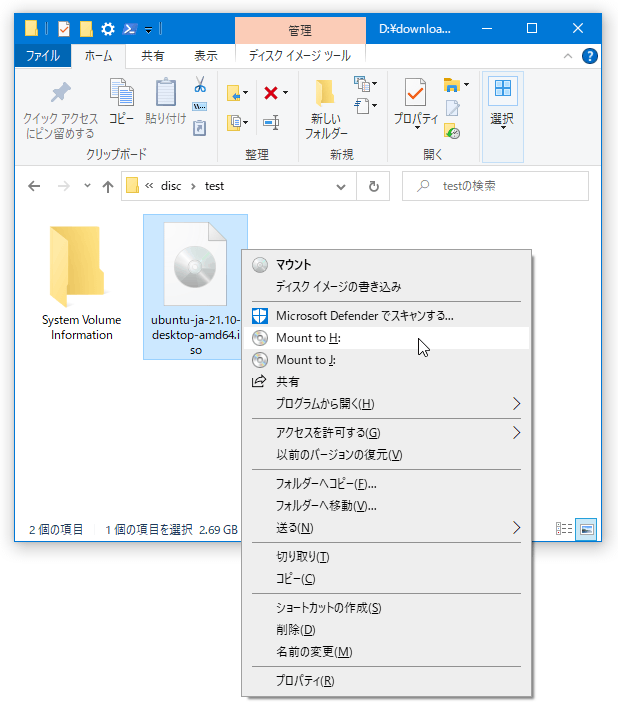Collapse the ribbon with the chevron
The height and width of the screenshot is (708, 618).
coord(568,56)
